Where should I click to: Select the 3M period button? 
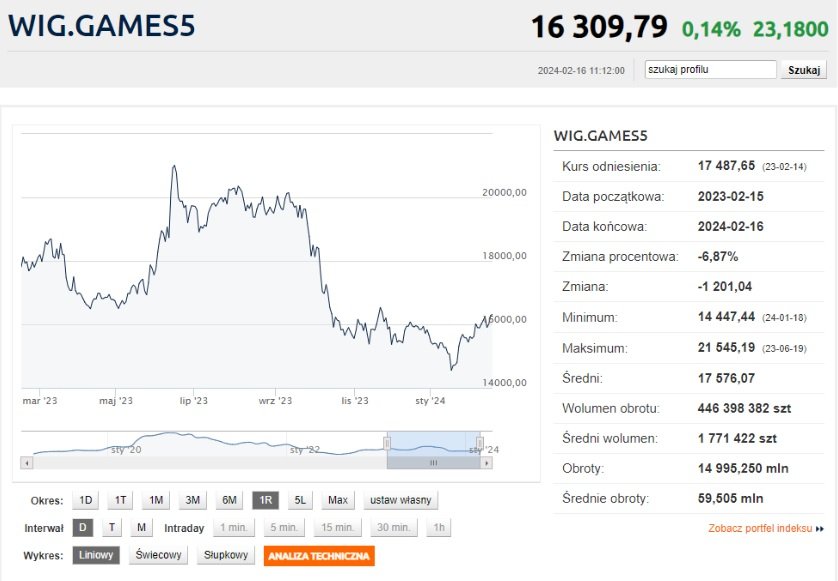(x=193, y=500)
